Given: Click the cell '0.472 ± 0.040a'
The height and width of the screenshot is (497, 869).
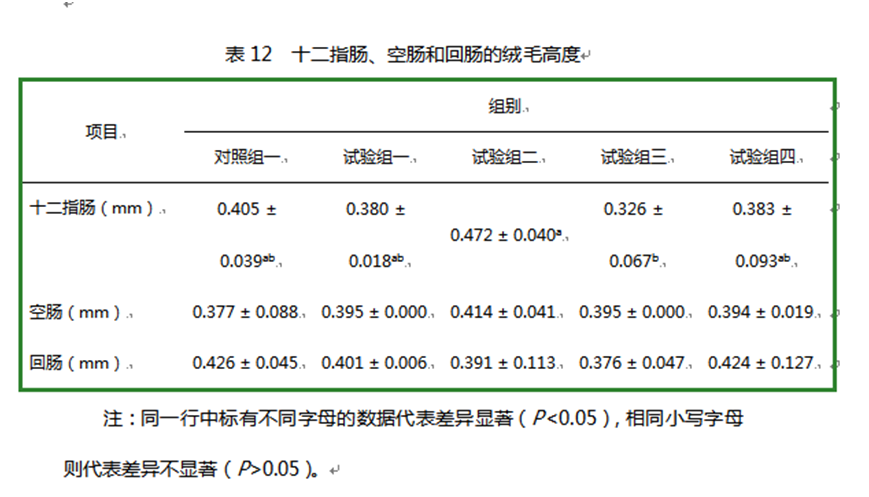Looking at the screenshot, I should tap(507, 235).
